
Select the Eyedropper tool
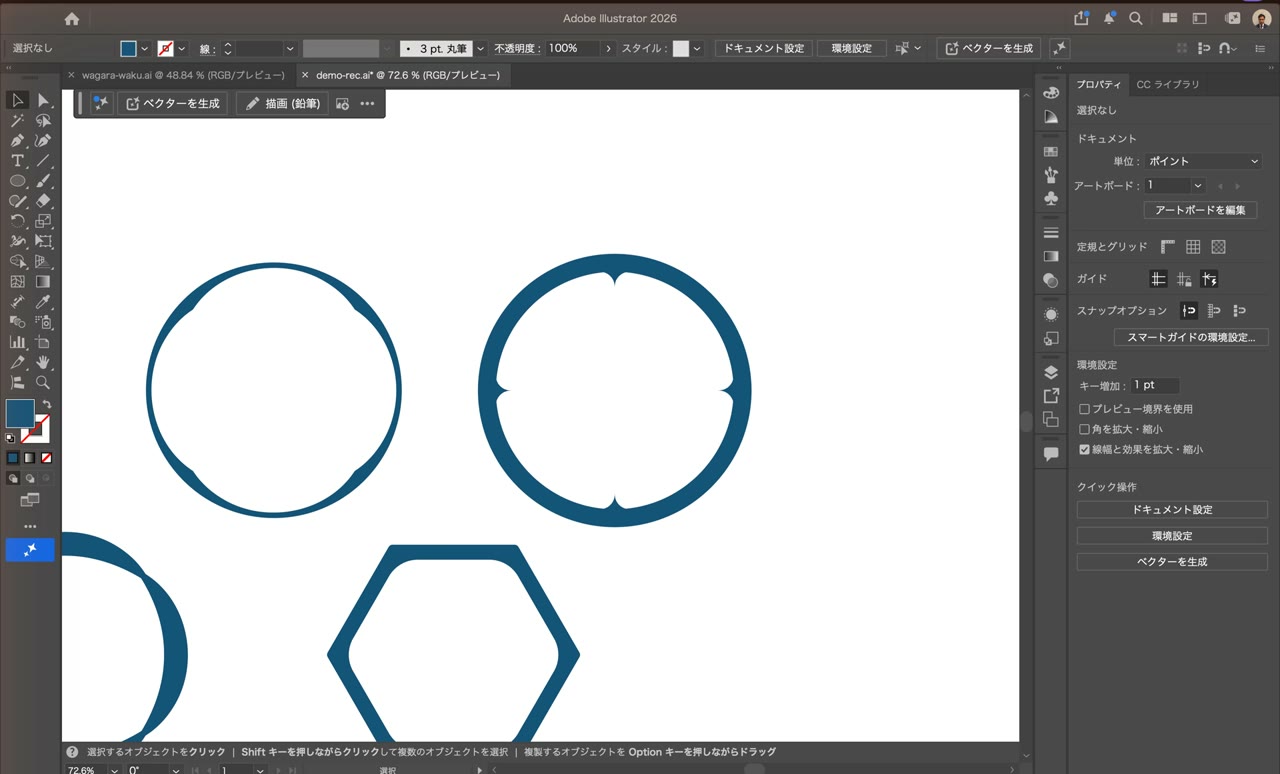[43, 302]
